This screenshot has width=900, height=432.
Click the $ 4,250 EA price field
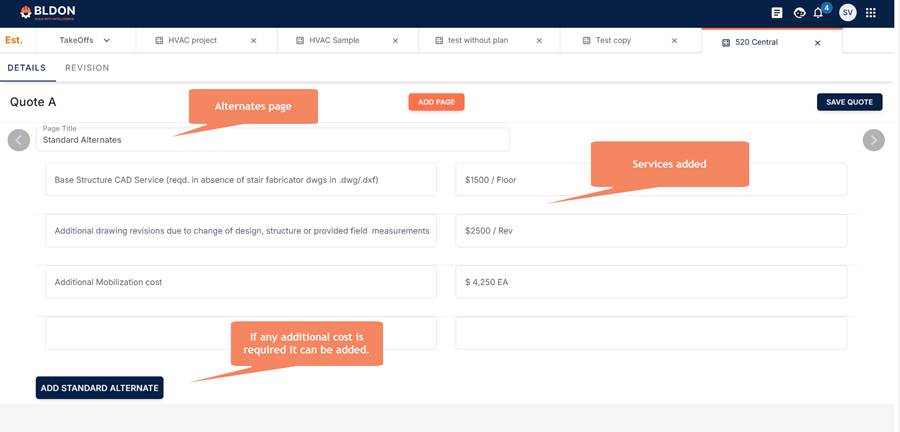point(650,282)
